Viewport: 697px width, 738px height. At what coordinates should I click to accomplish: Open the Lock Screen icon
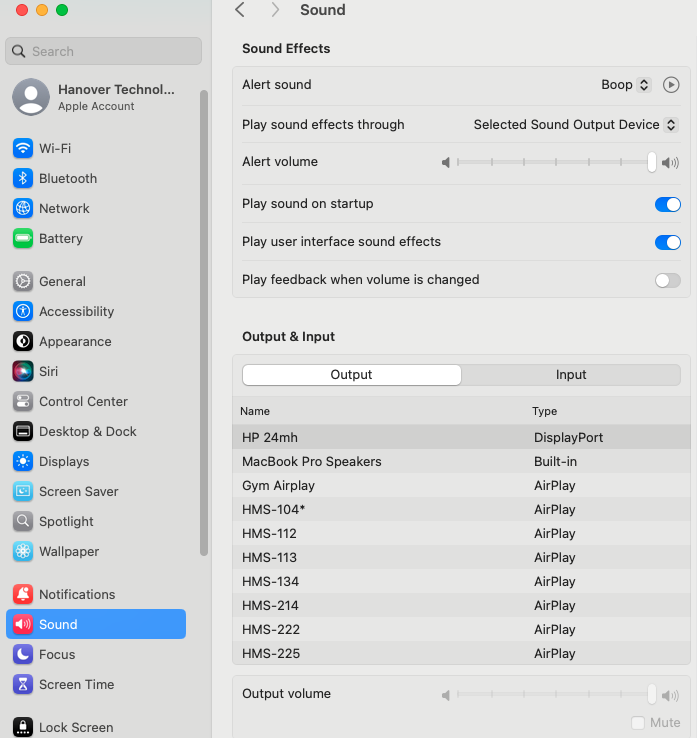point(23,727)
